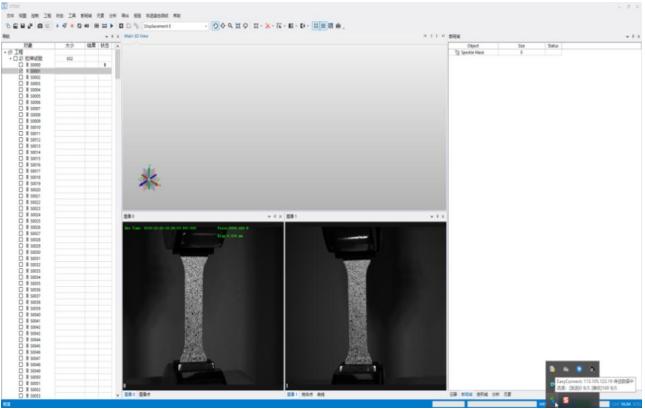Enable the checkbox for S0010 item
The width and height of the screenshot is (645, 409).
(20, 128)
